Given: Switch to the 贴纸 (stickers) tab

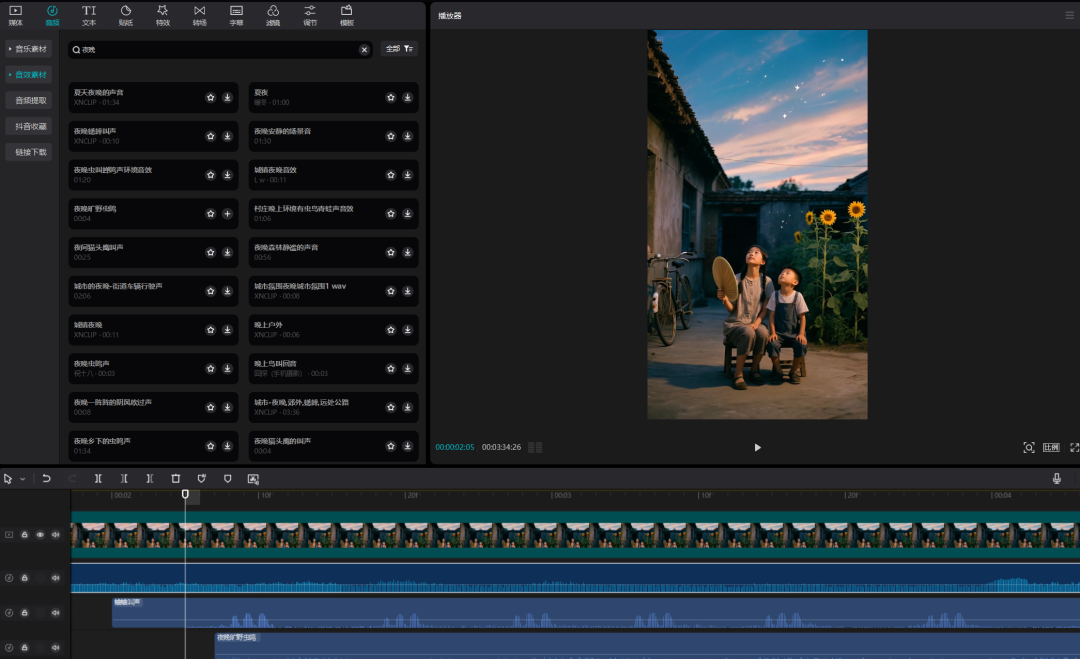Looking at the screenshot, I should coord(126,14).
